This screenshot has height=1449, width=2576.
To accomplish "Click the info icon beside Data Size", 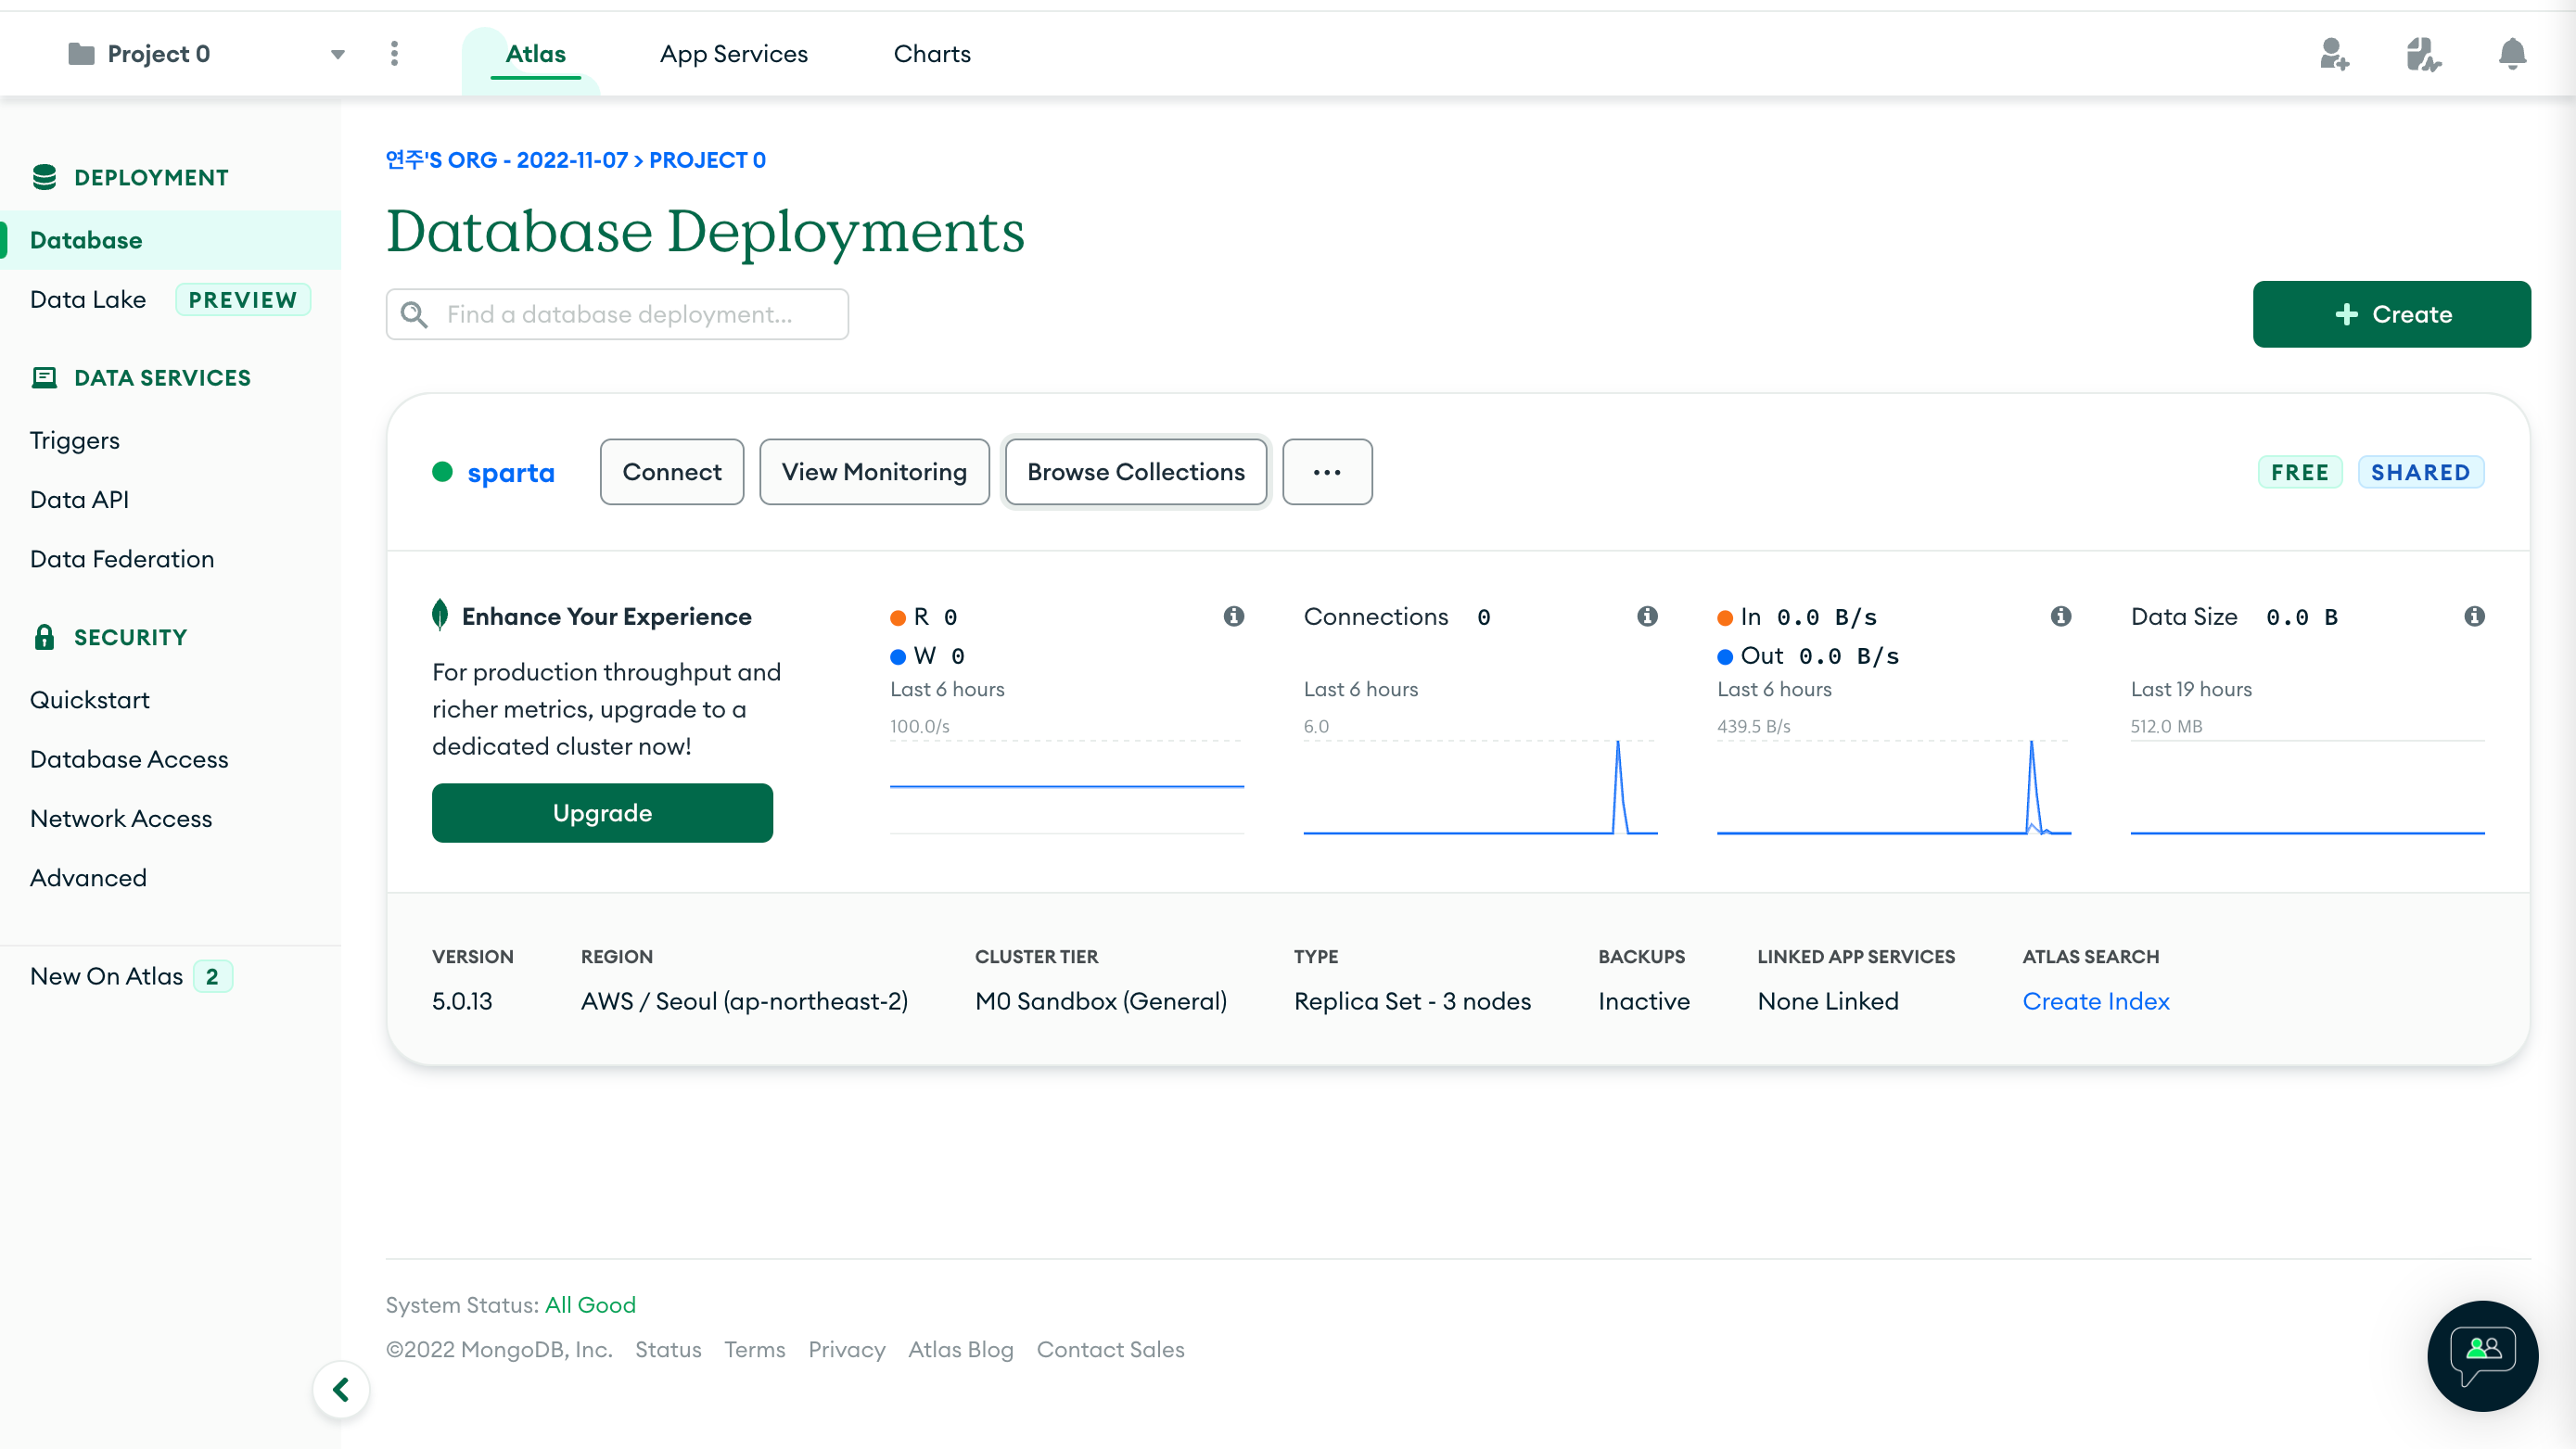I will [2474, 616].
